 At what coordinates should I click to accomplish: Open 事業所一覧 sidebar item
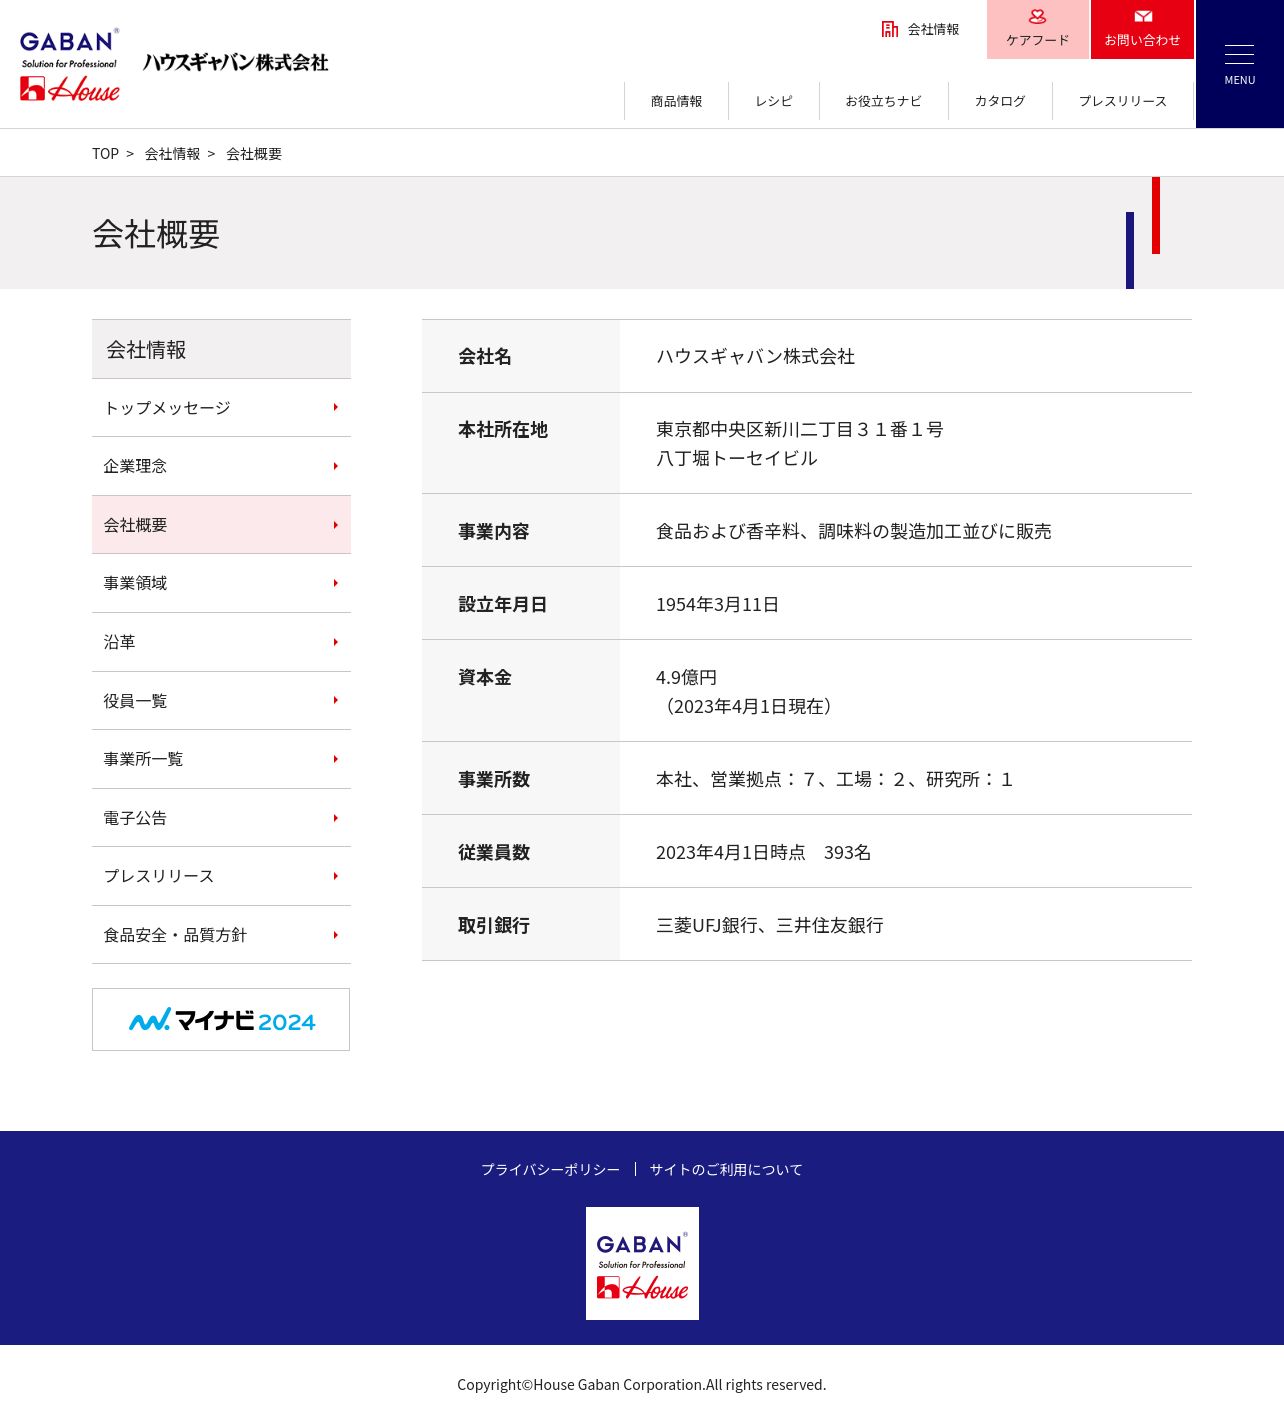click(221, 759)
